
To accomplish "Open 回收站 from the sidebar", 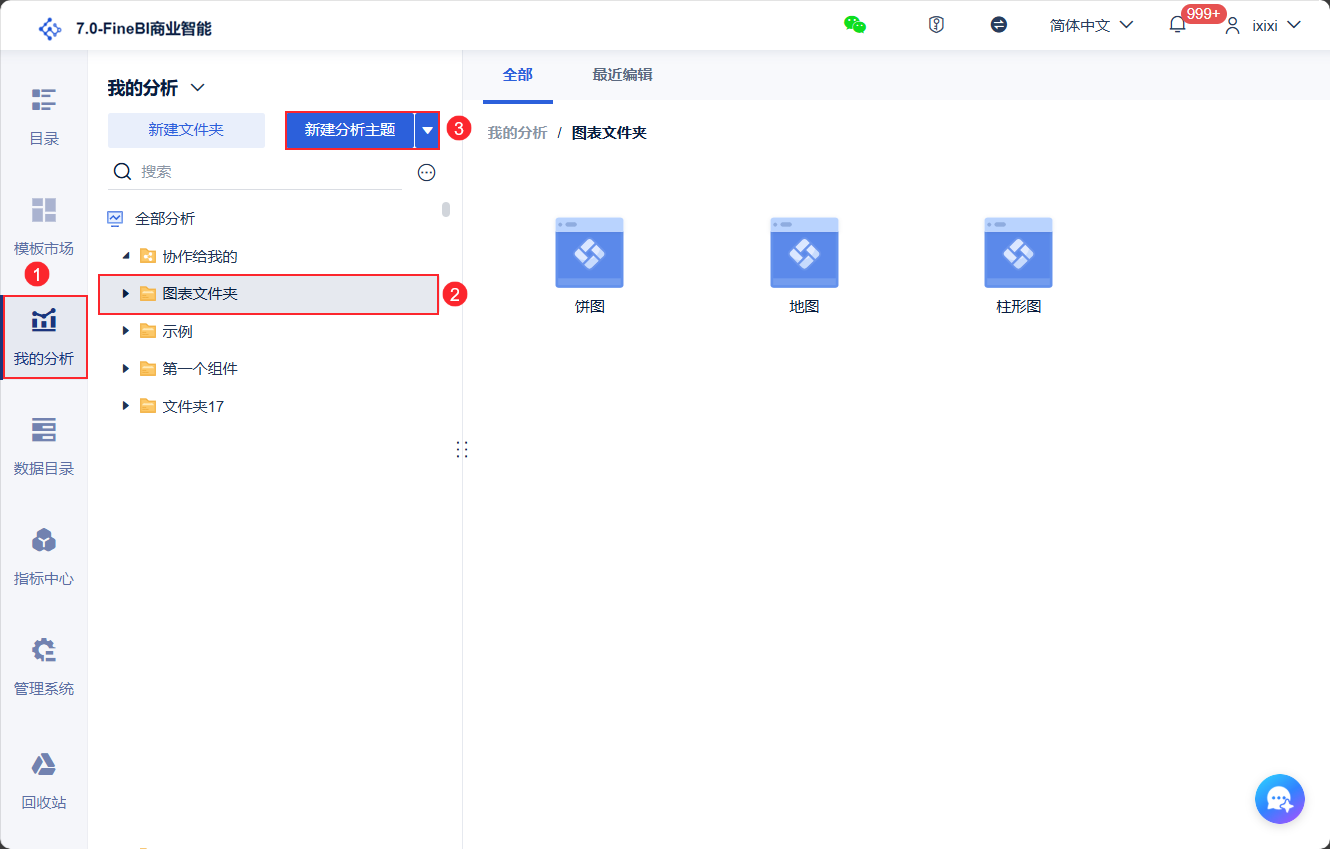I will coord(44,781).
